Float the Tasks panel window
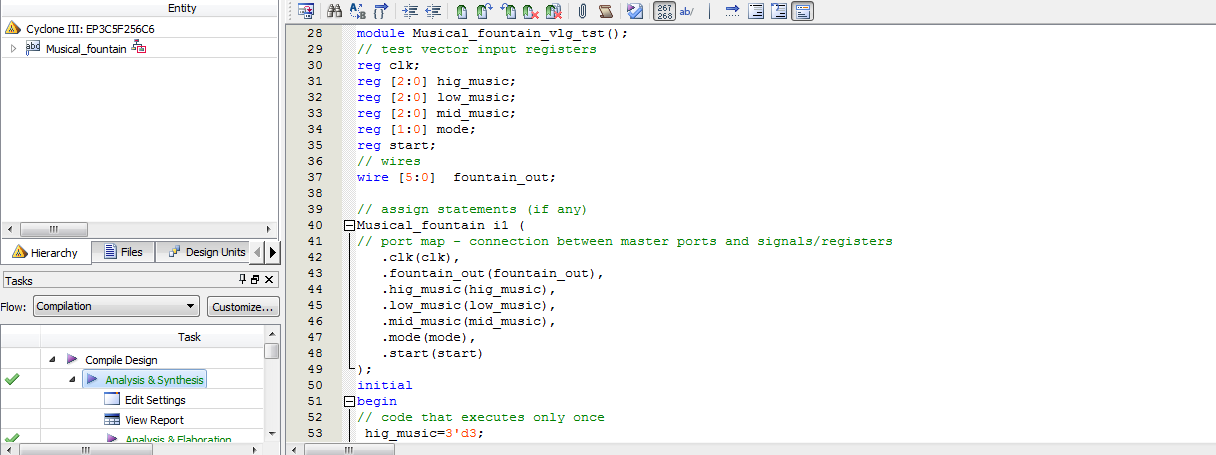Image resolution: width=1216 pixels, height=455 pixels. point(255,279)
